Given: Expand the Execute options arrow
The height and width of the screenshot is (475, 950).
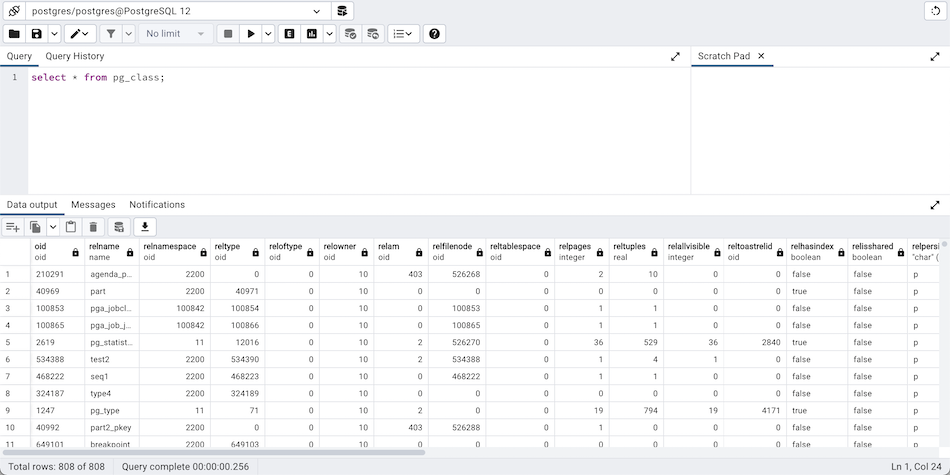Looking at the screenshot, I should [x=268, y=34].
